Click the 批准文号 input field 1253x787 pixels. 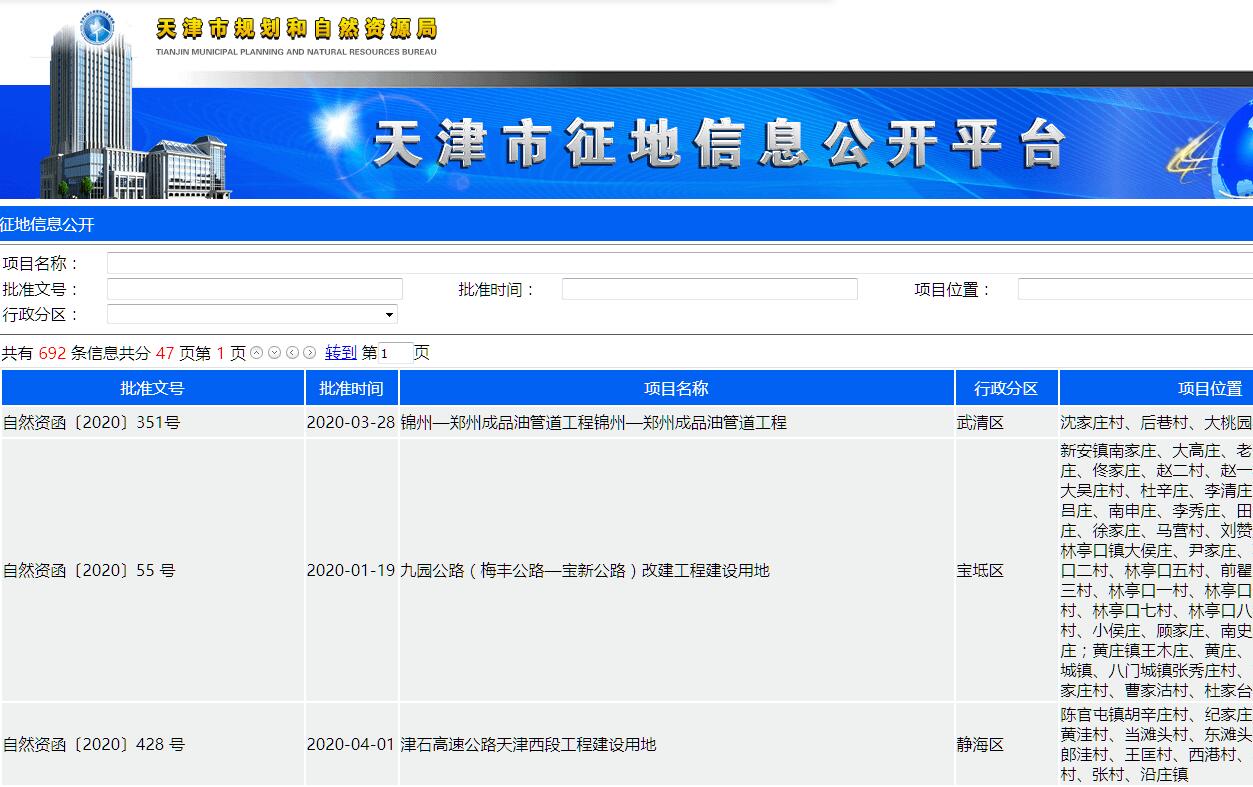tap(254, 290)
